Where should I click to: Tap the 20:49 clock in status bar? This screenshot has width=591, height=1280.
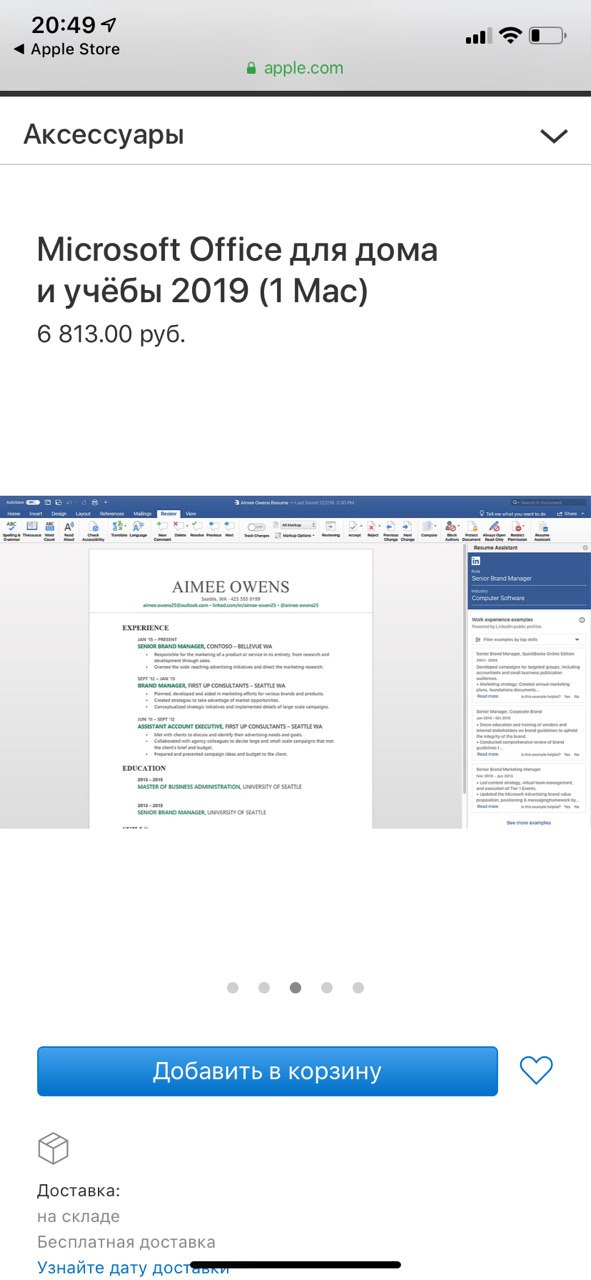[x=64, y=25]
